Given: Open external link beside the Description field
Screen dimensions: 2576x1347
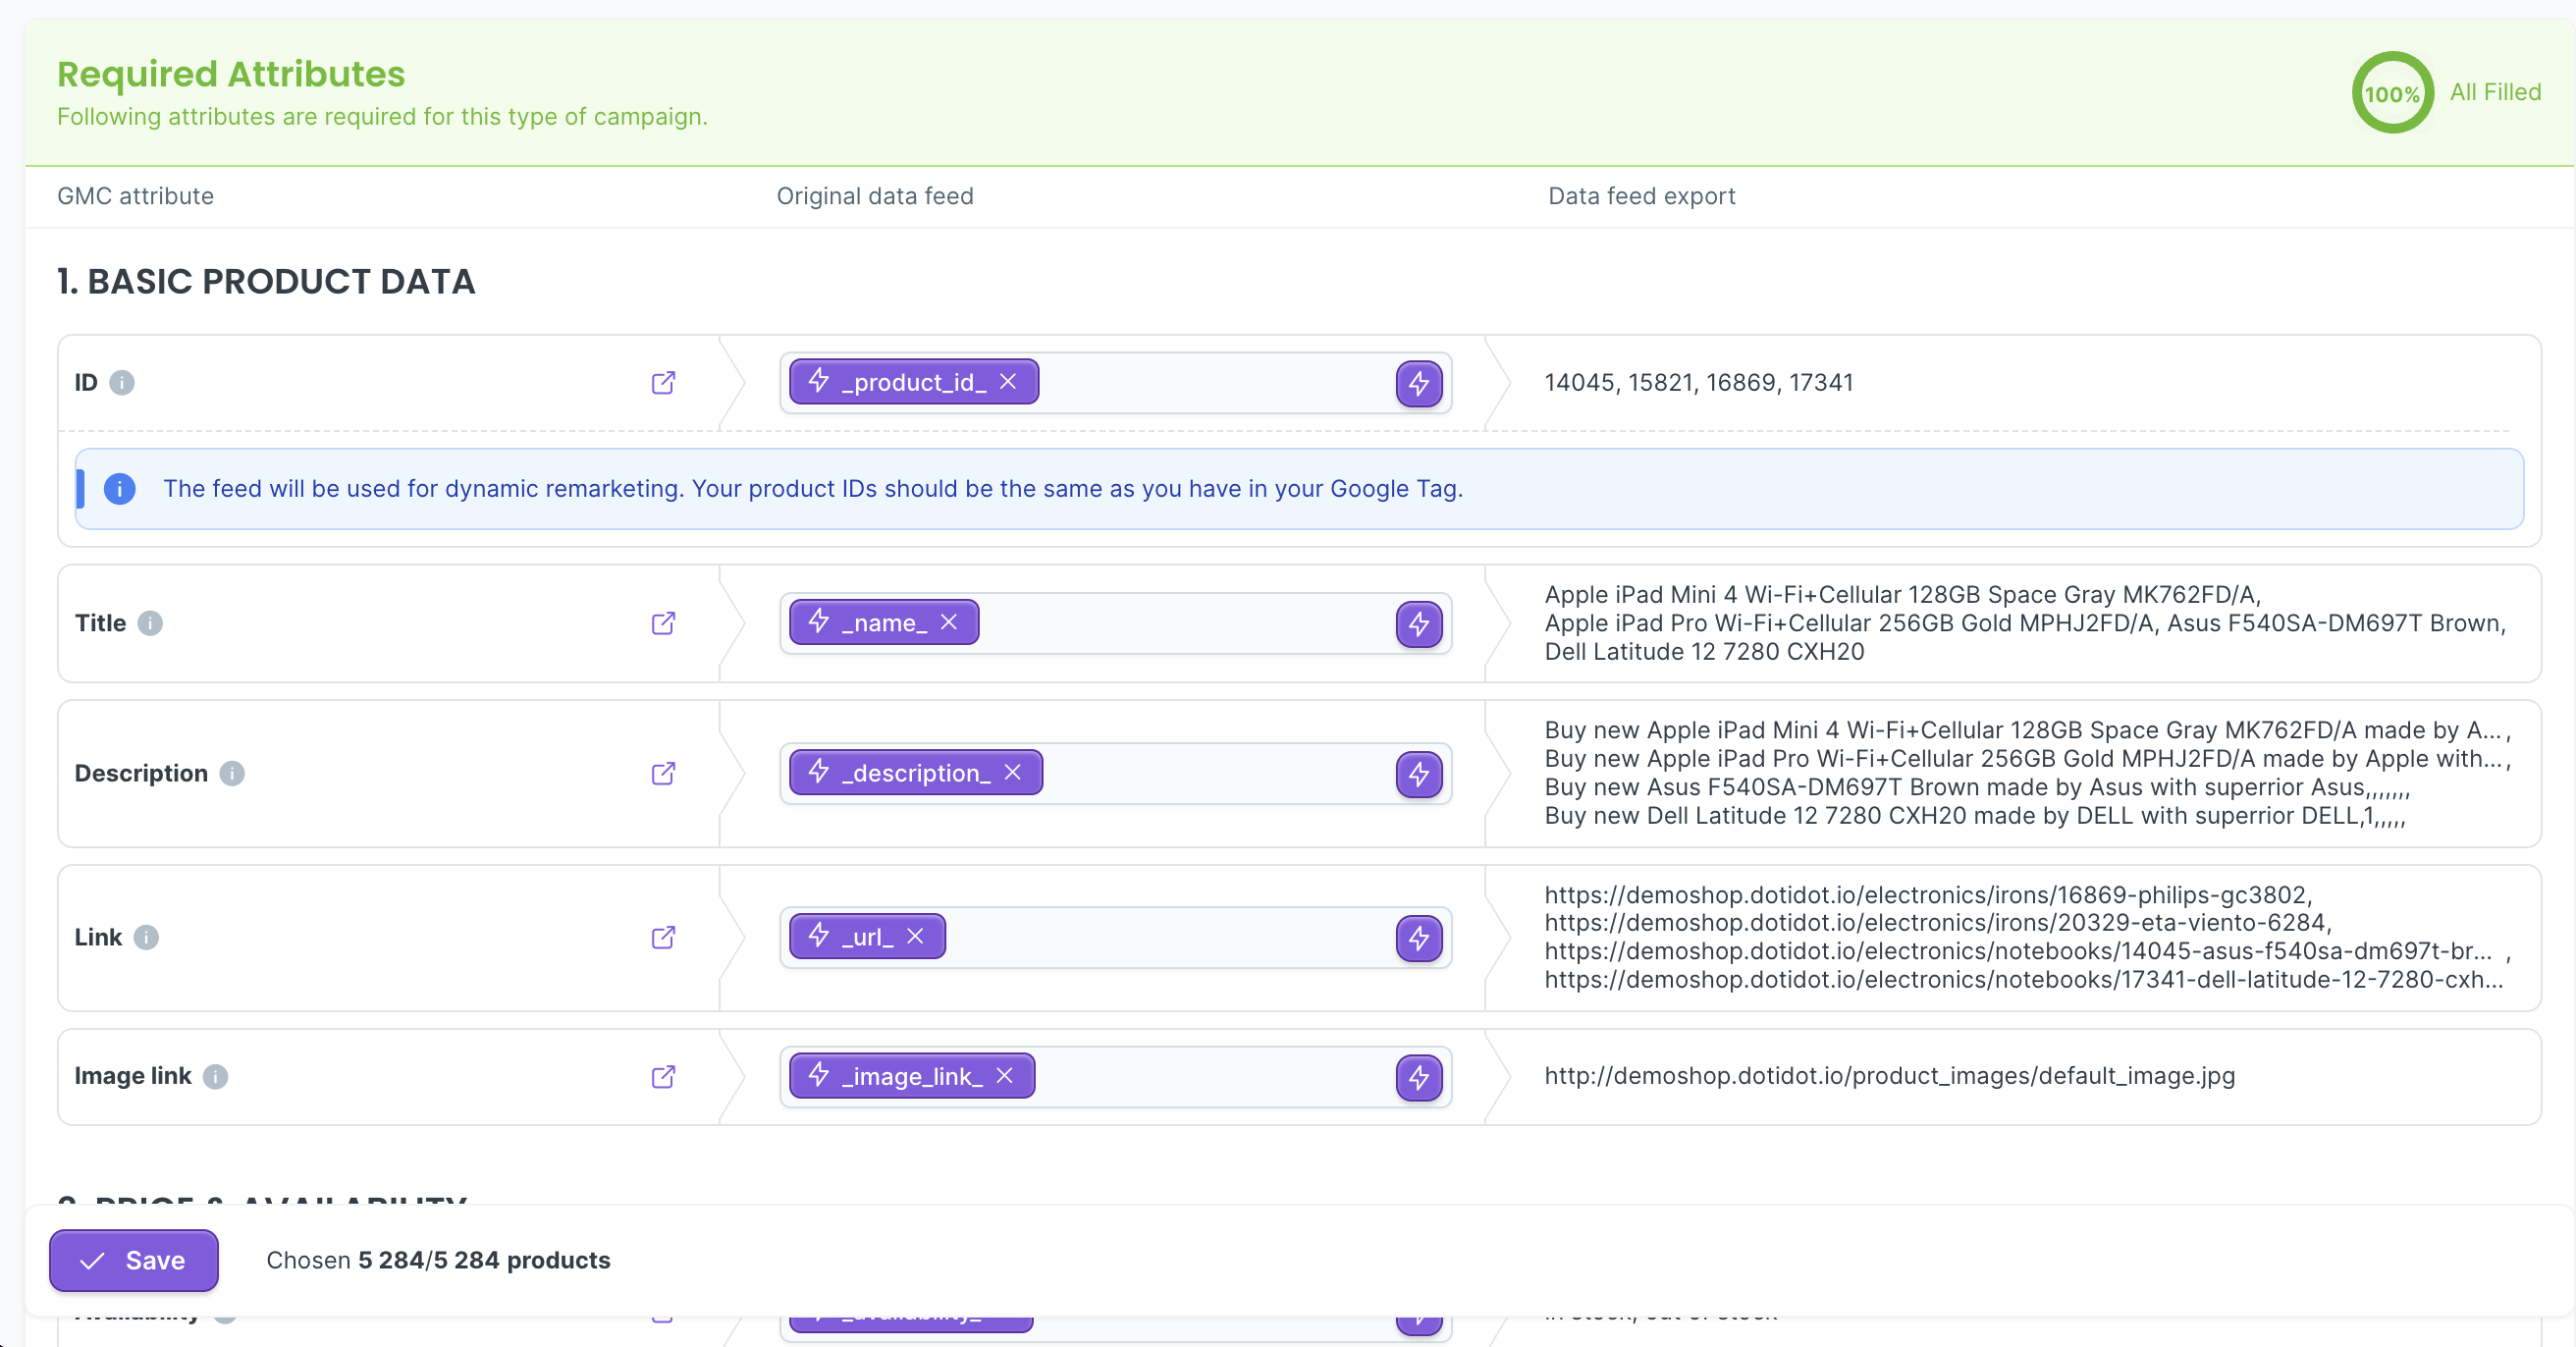Looking at the screenshot, I should 663,773.
